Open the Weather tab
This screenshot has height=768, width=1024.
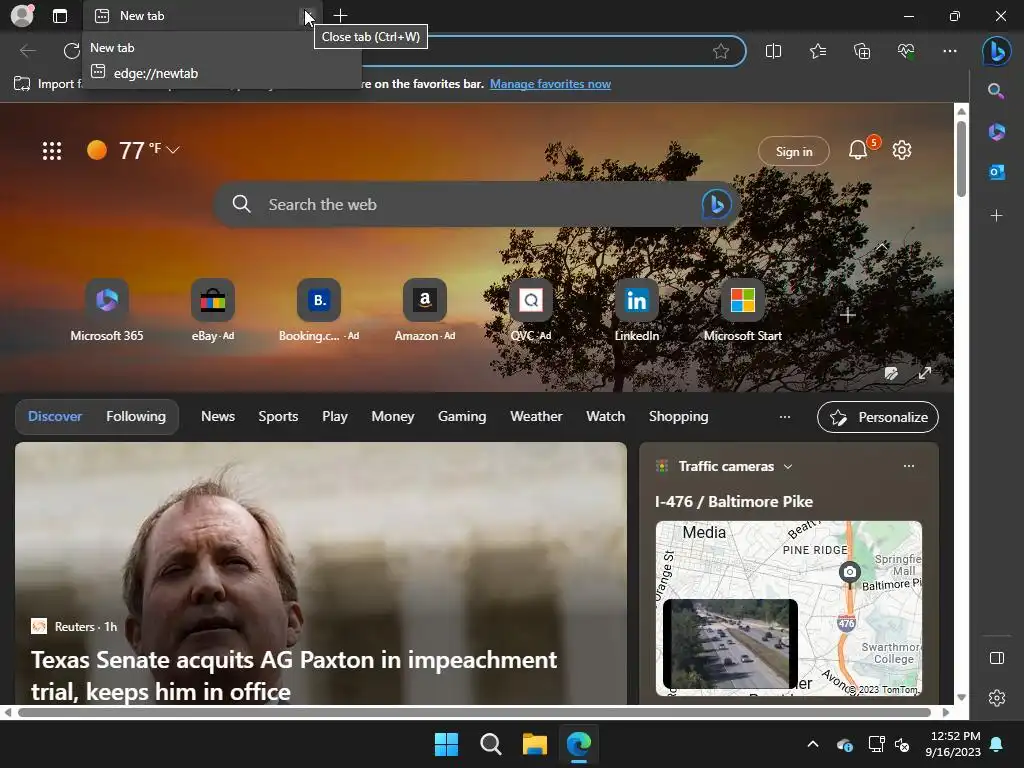(x=536, y=417)
